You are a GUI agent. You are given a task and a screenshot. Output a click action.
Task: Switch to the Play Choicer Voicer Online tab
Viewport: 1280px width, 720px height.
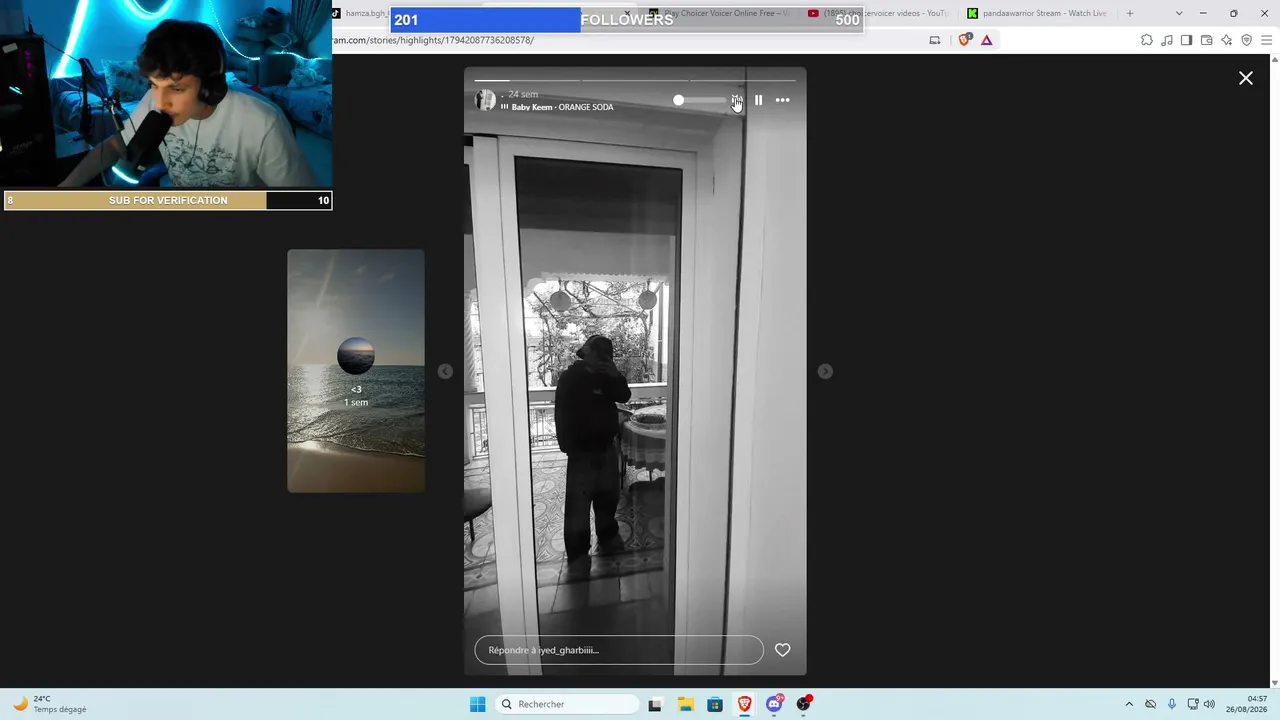718,13
